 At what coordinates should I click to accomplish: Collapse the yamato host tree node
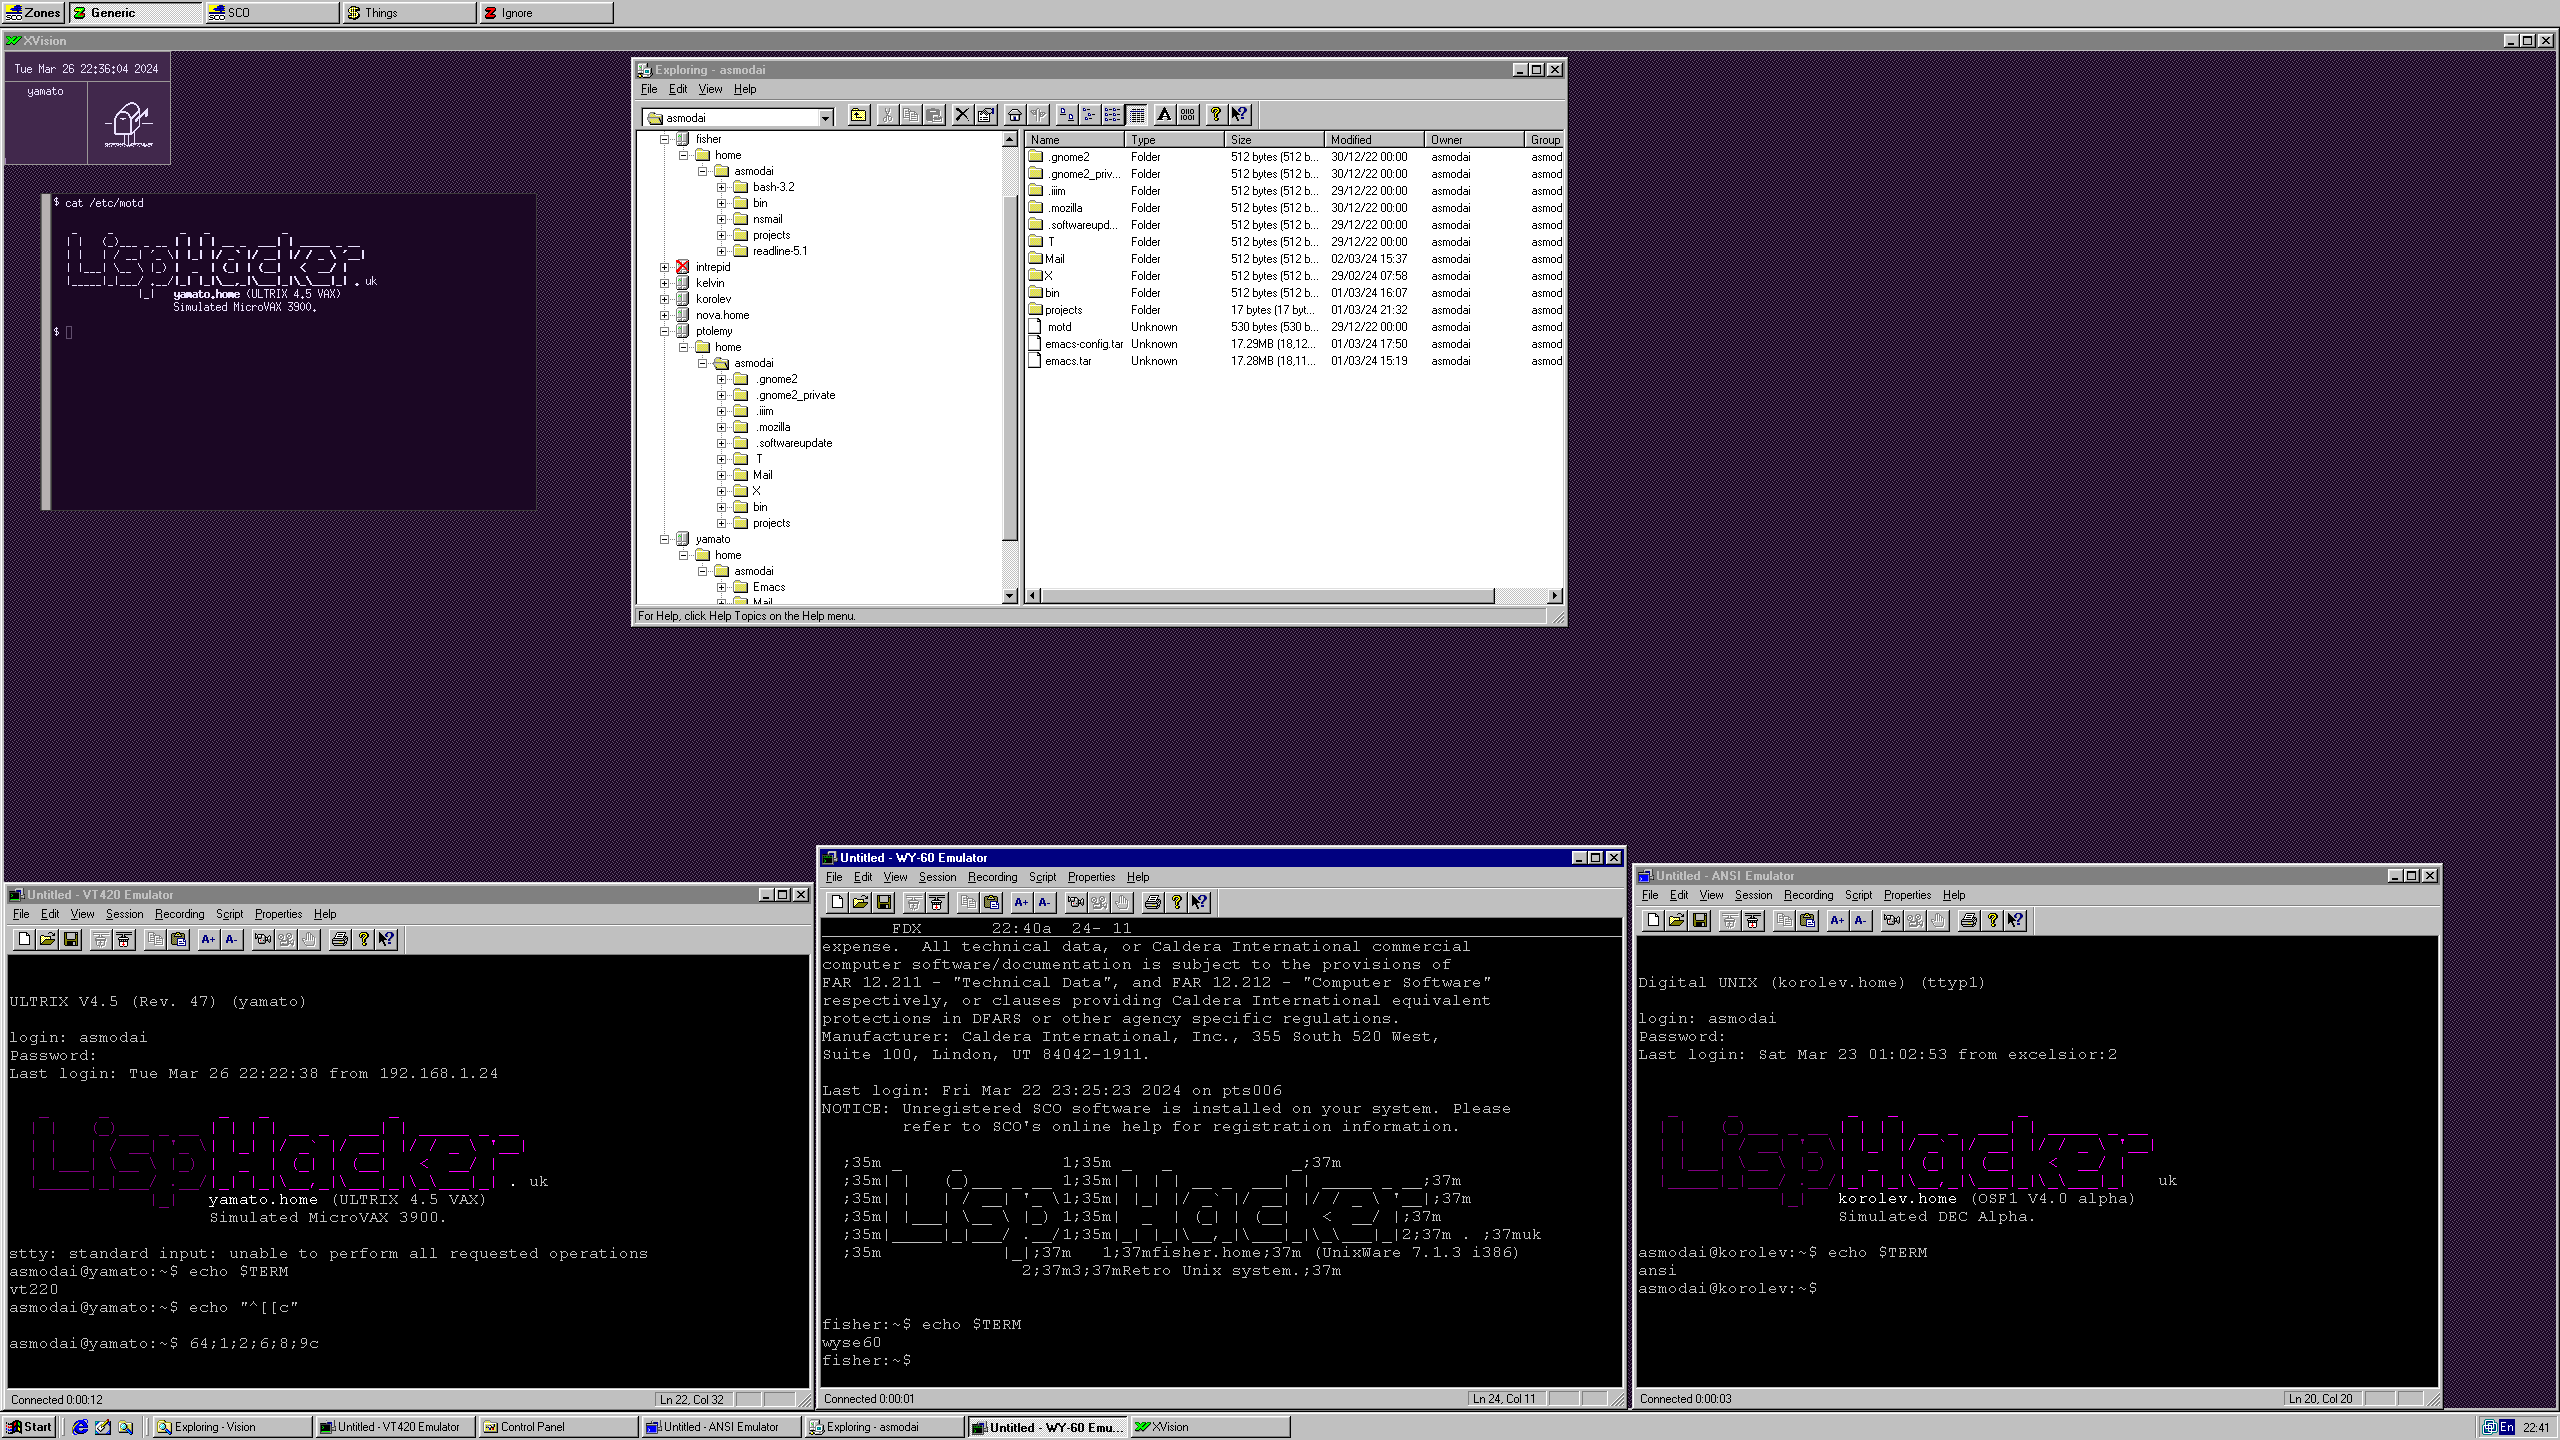(x=664, y=540)
